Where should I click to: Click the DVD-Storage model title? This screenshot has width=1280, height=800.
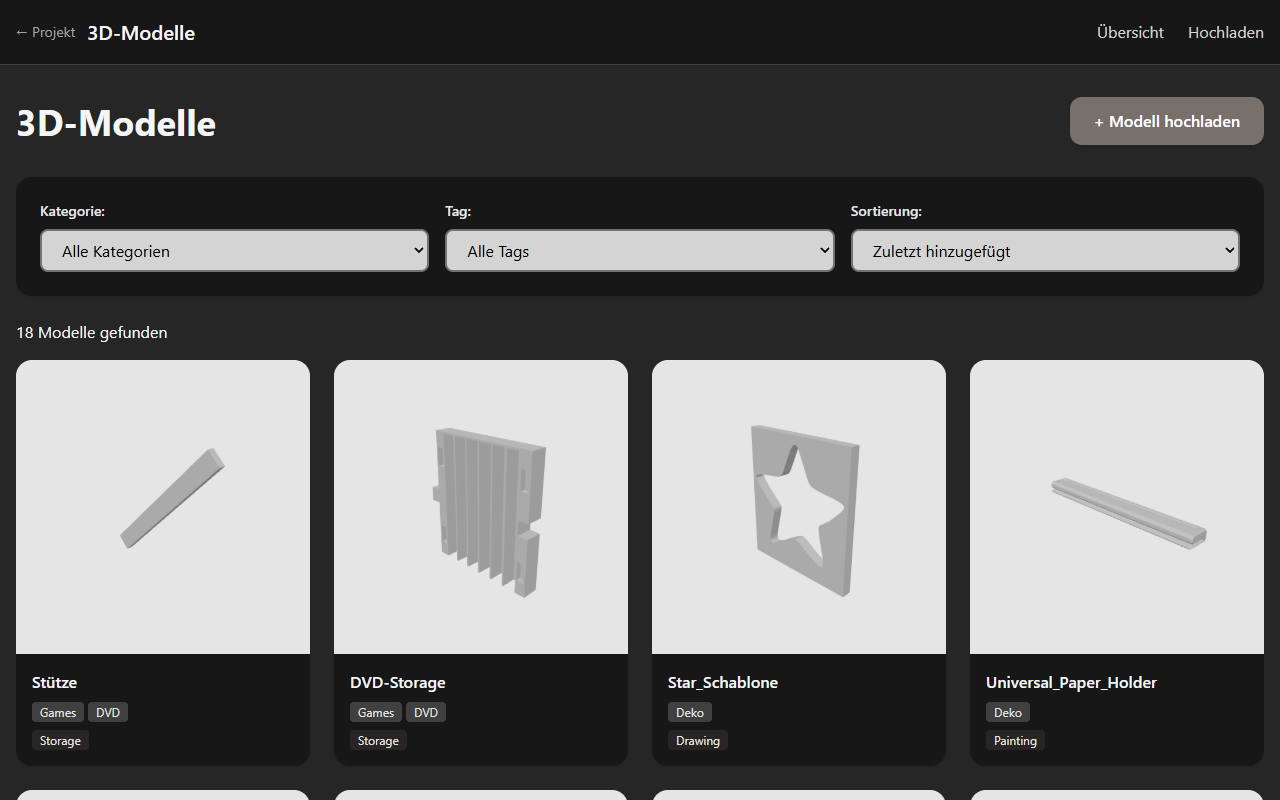click(398, 682)
